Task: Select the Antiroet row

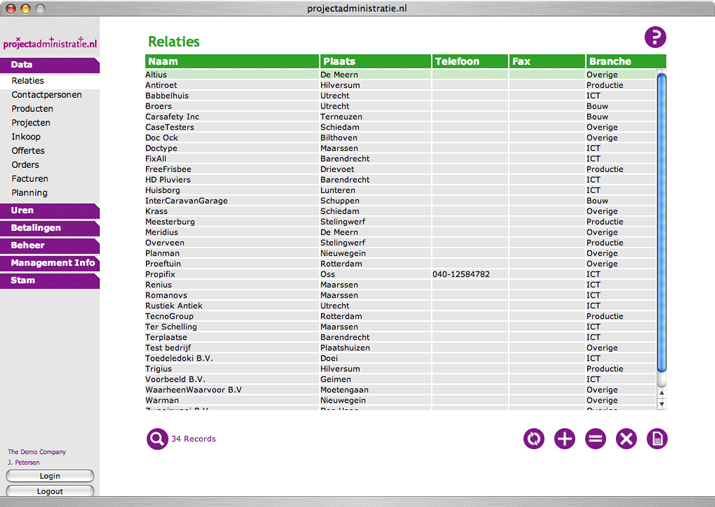Action: click(x=400, y=85)
